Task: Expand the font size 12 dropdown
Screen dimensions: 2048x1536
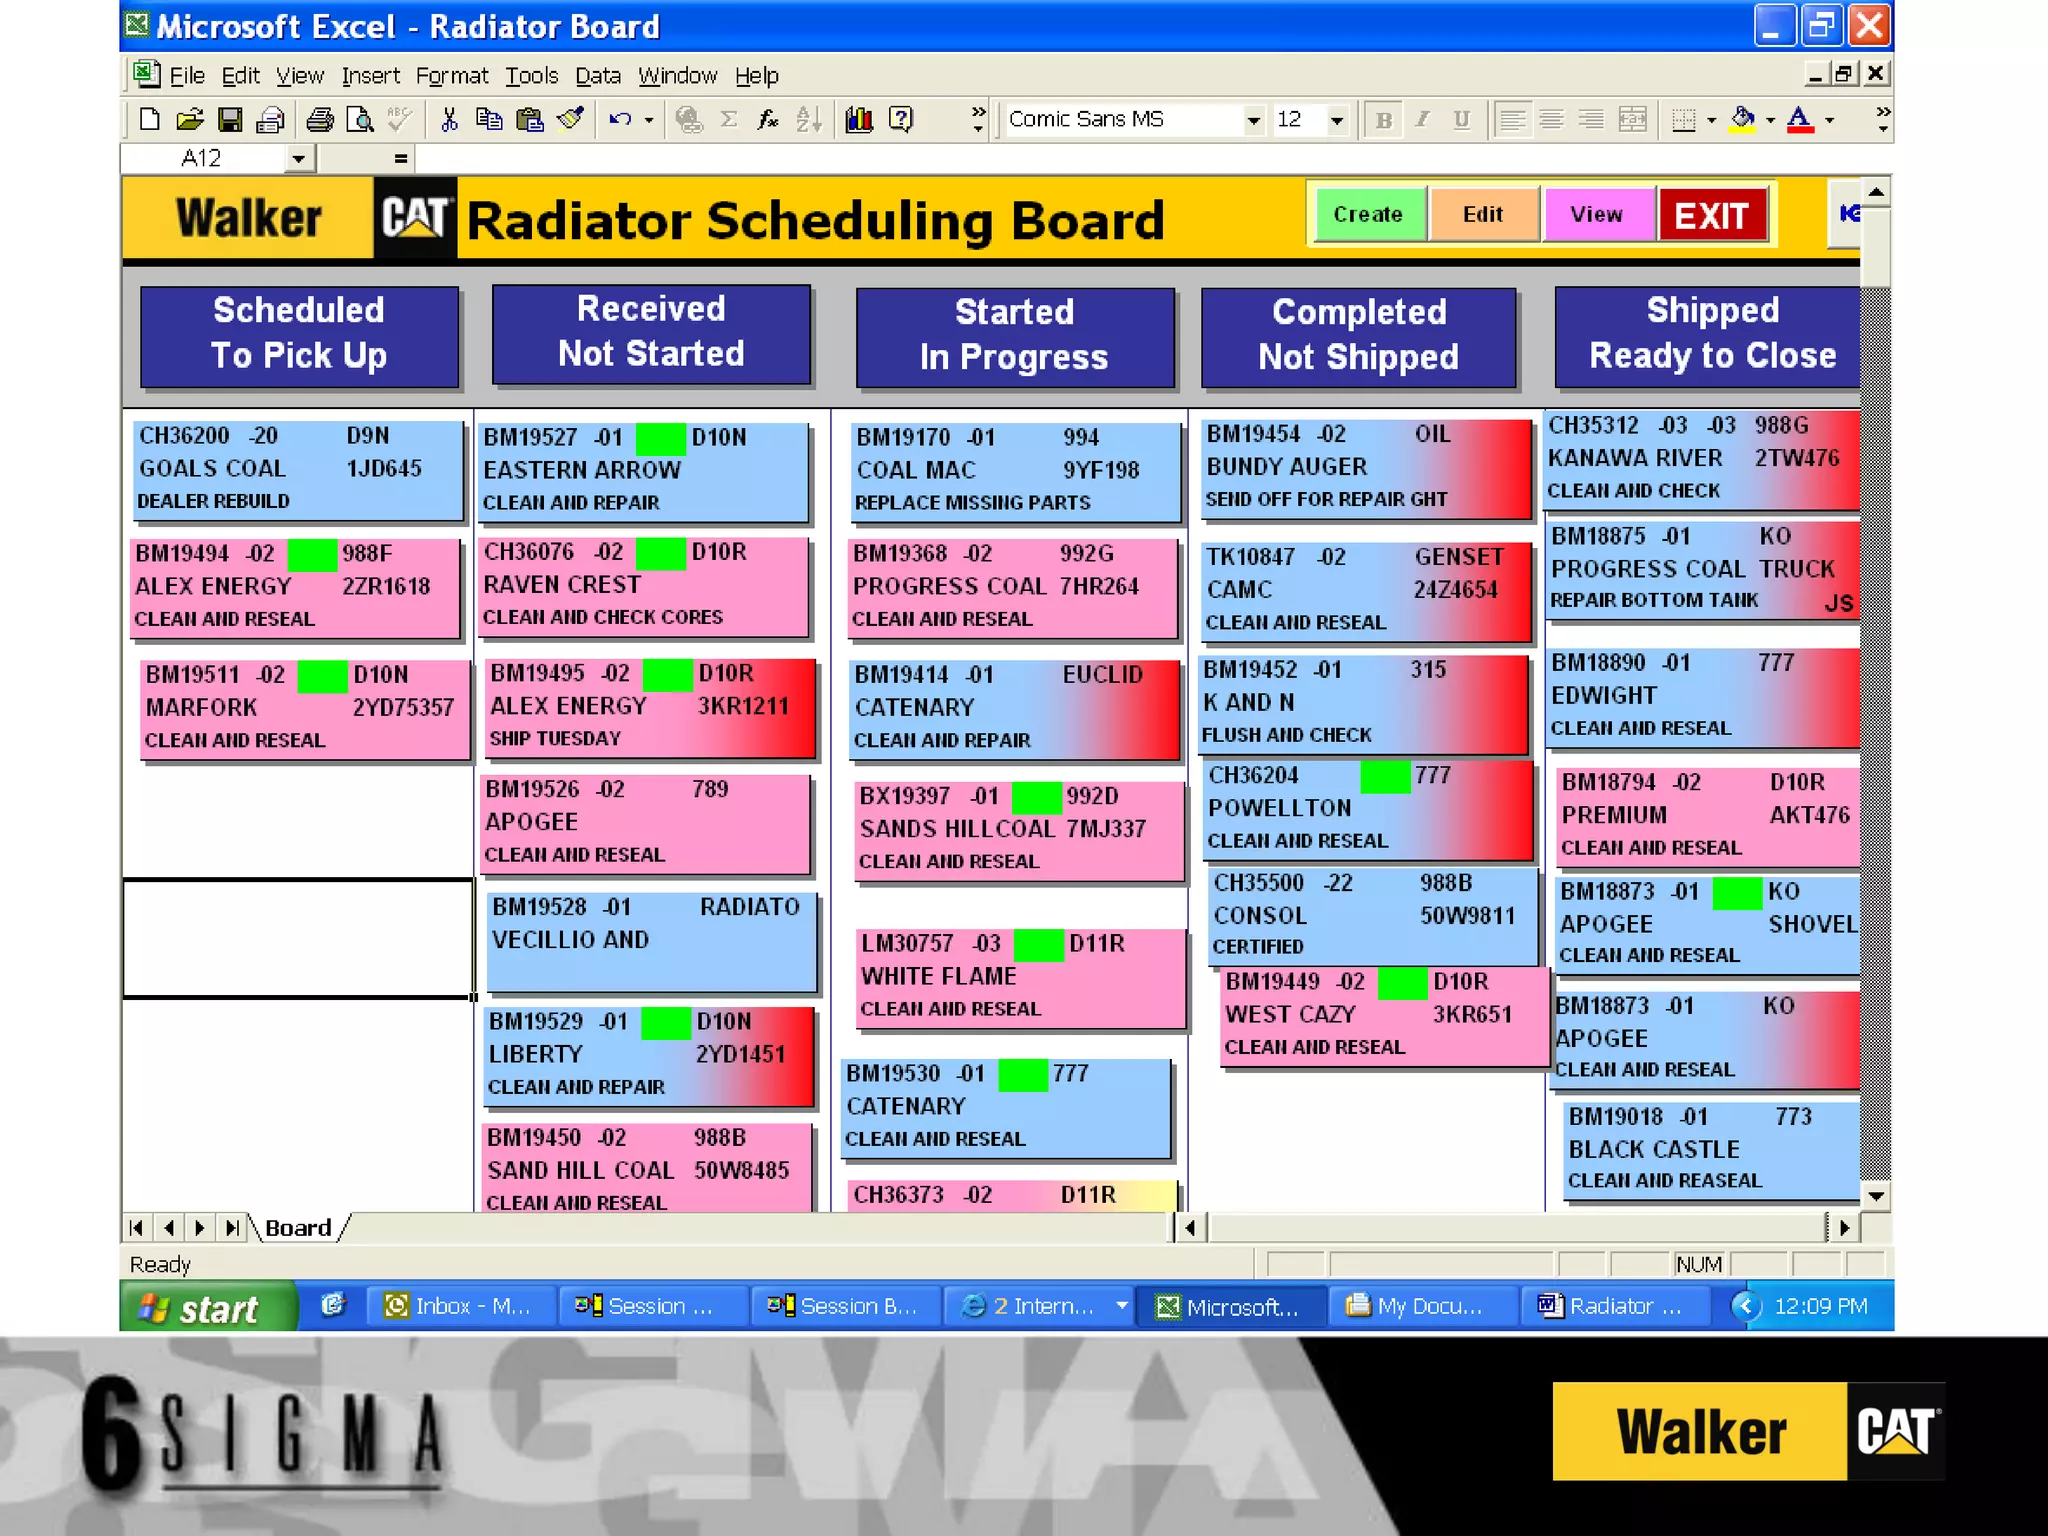Action: 1337,120
